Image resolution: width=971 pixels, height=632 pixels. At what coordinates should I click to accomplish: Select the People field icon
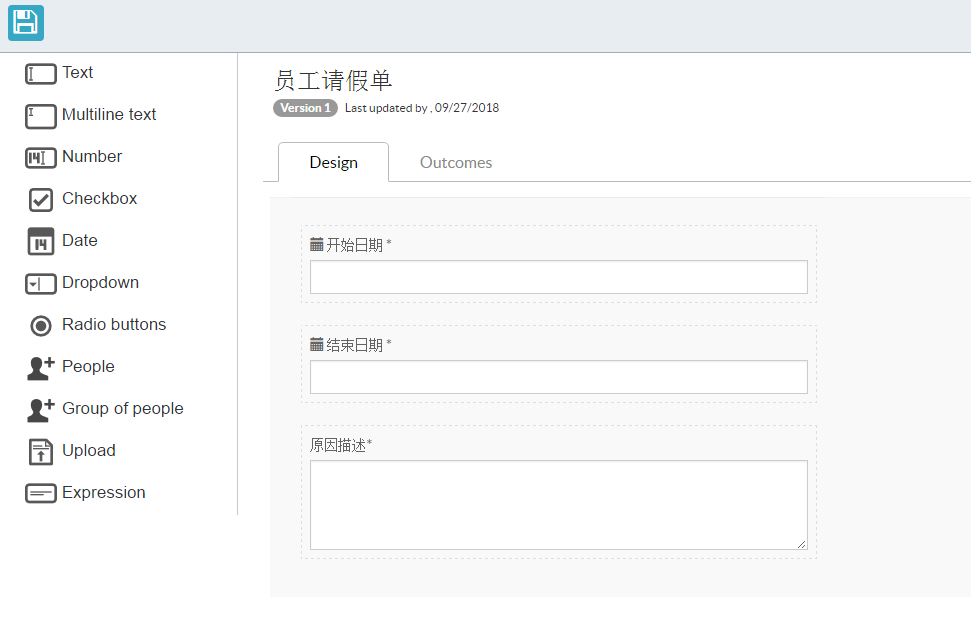[x=41, y=368]
